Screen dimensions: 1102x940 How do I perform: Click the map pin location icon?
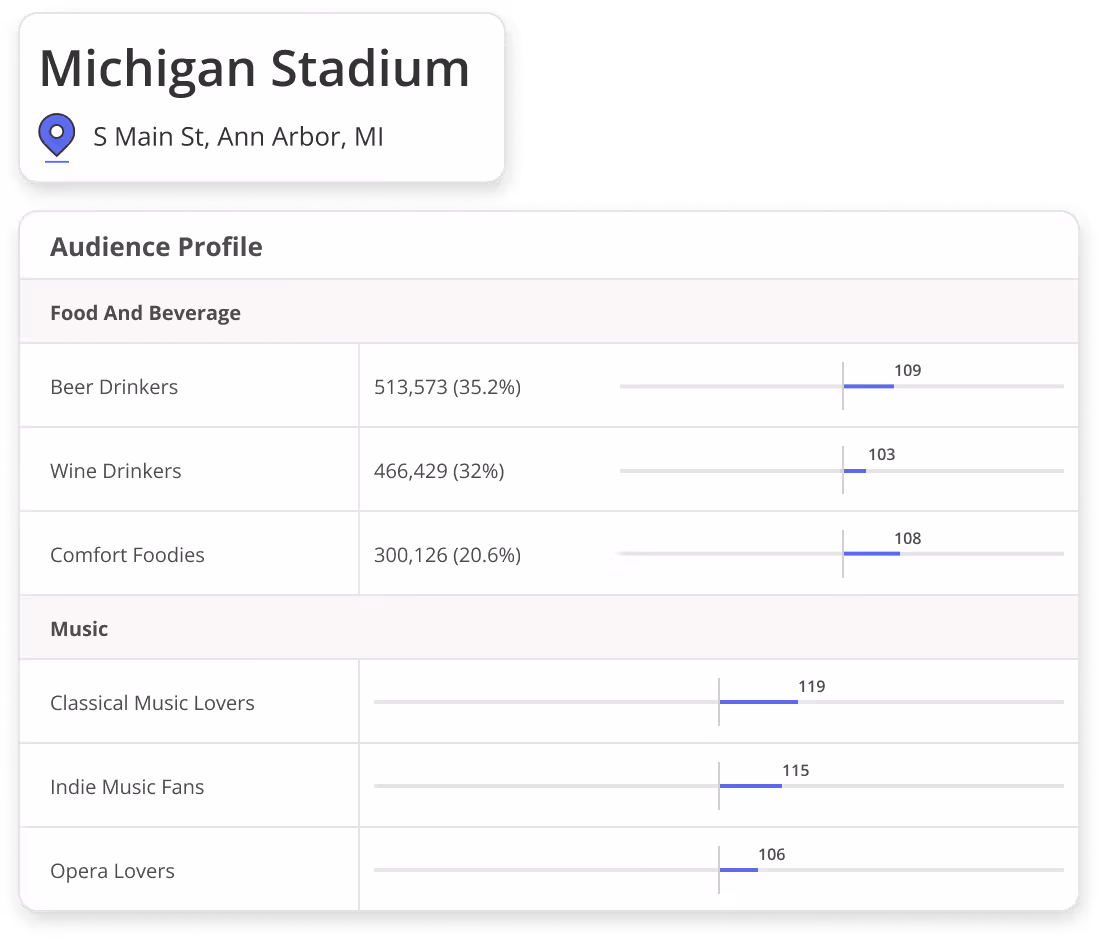tap(55, 135)
